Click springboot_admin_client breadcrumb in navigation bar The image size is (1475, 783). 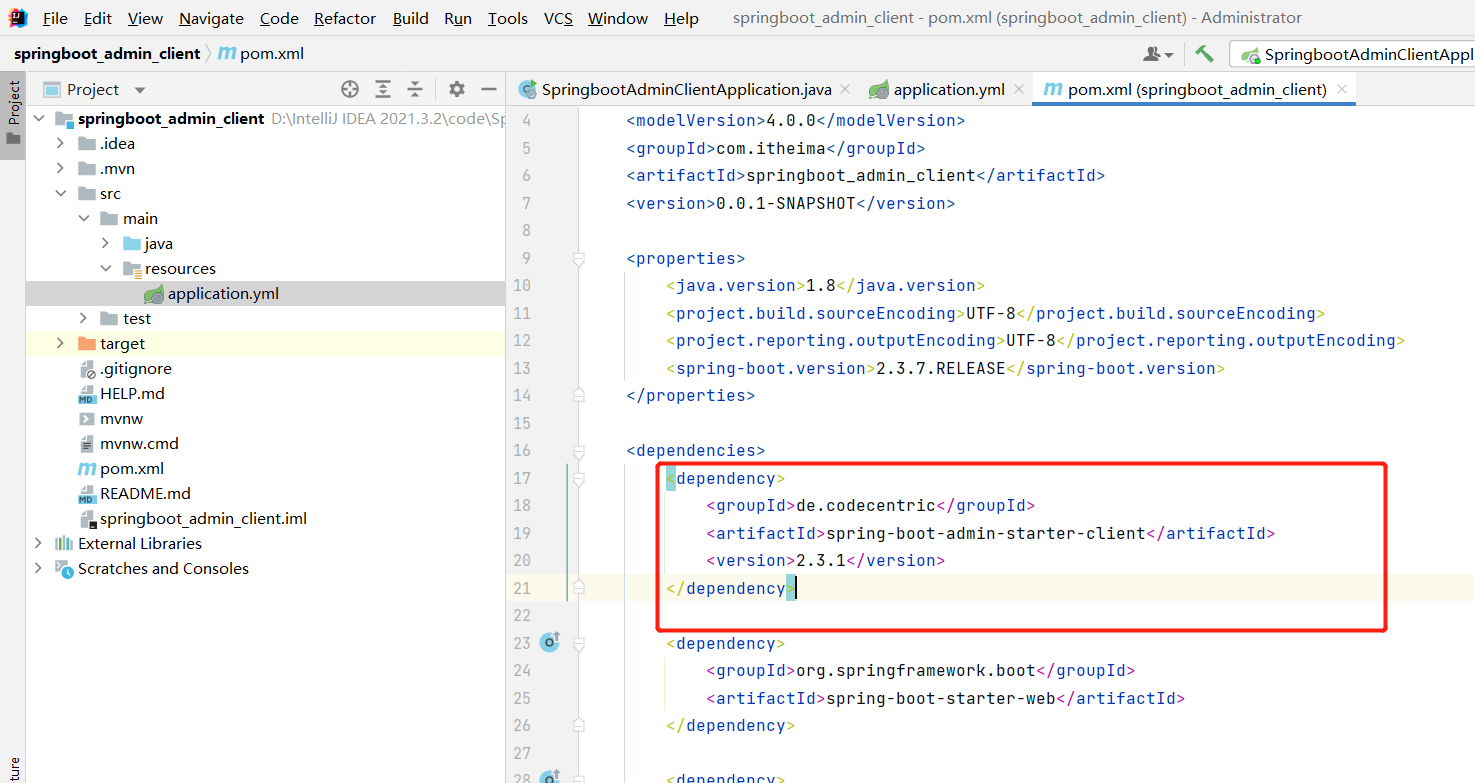coord(107,54)
